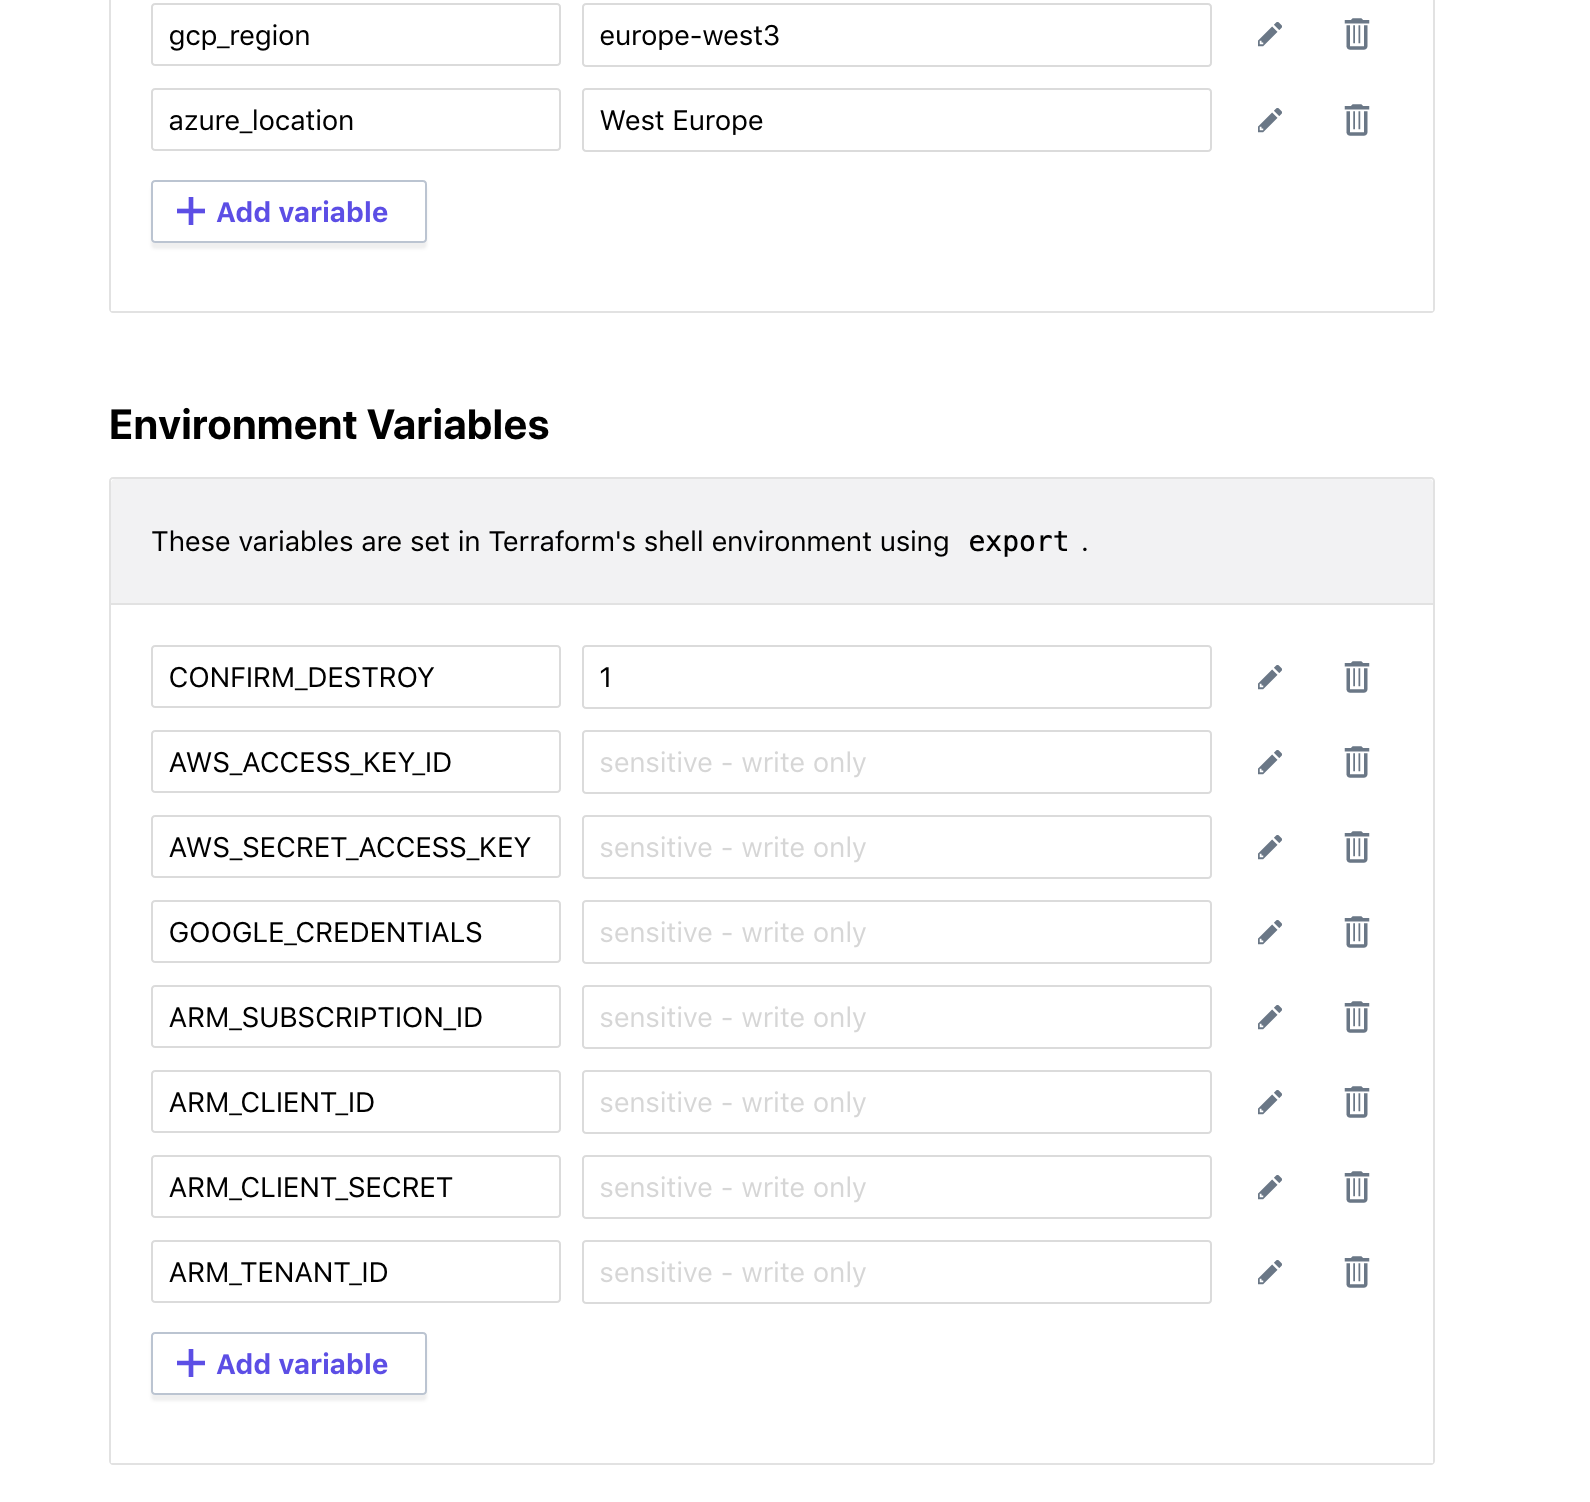Click the ARM_CLIENT_ID key field
The width and height of the screenshot is (1590, 1502).
[356, 1102]
